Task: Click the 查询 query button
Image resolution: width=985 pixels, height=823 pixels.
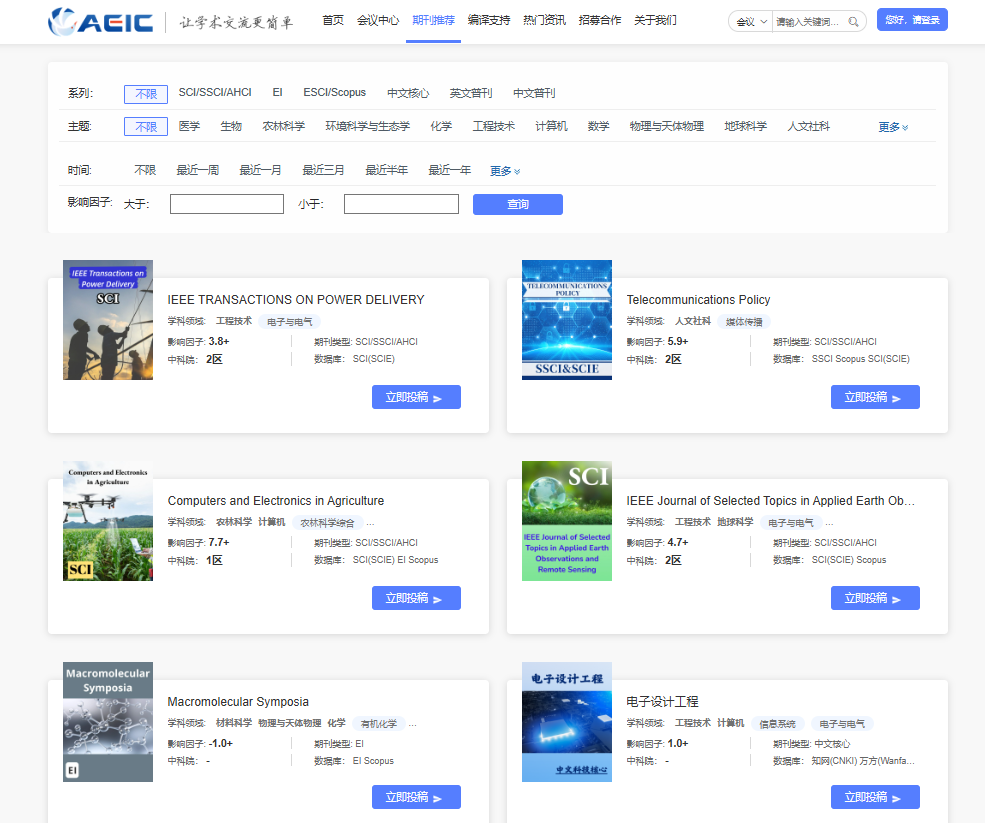Action: [517, 204]
